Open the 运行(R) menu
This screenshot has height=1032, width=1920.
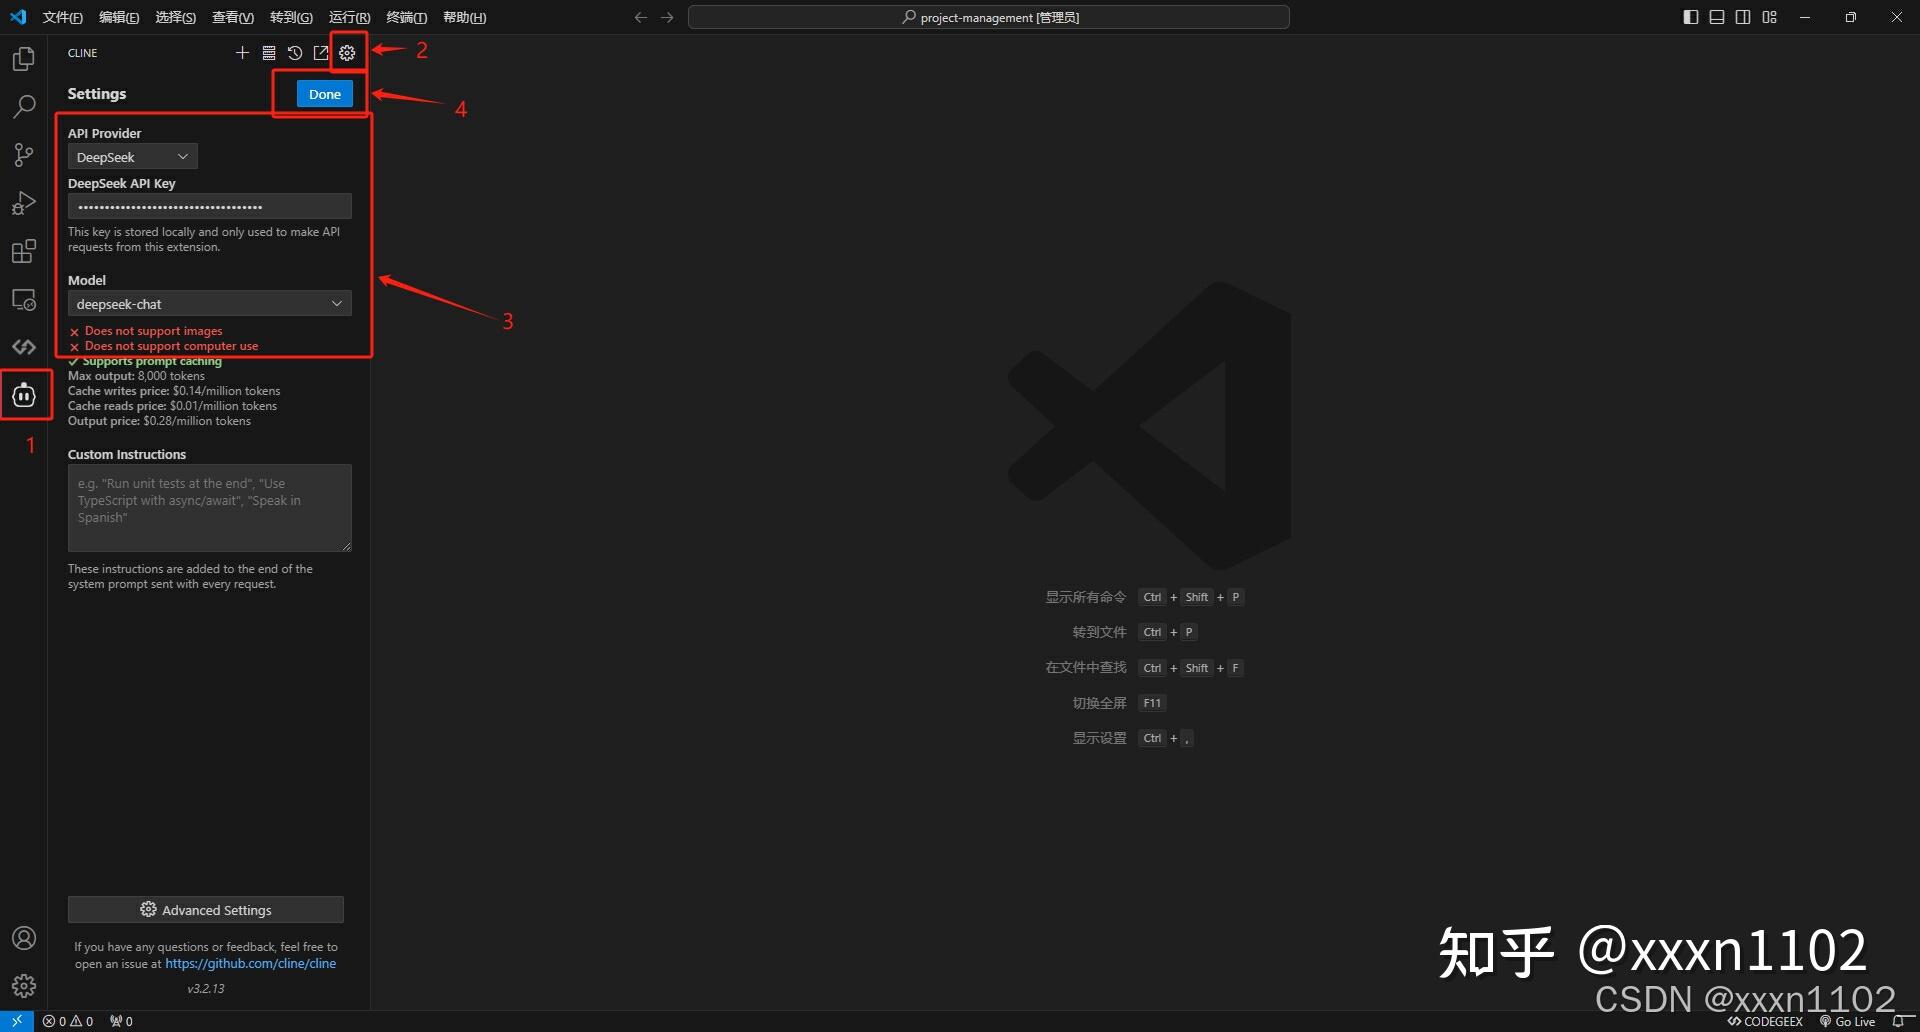tap(348, 17)
